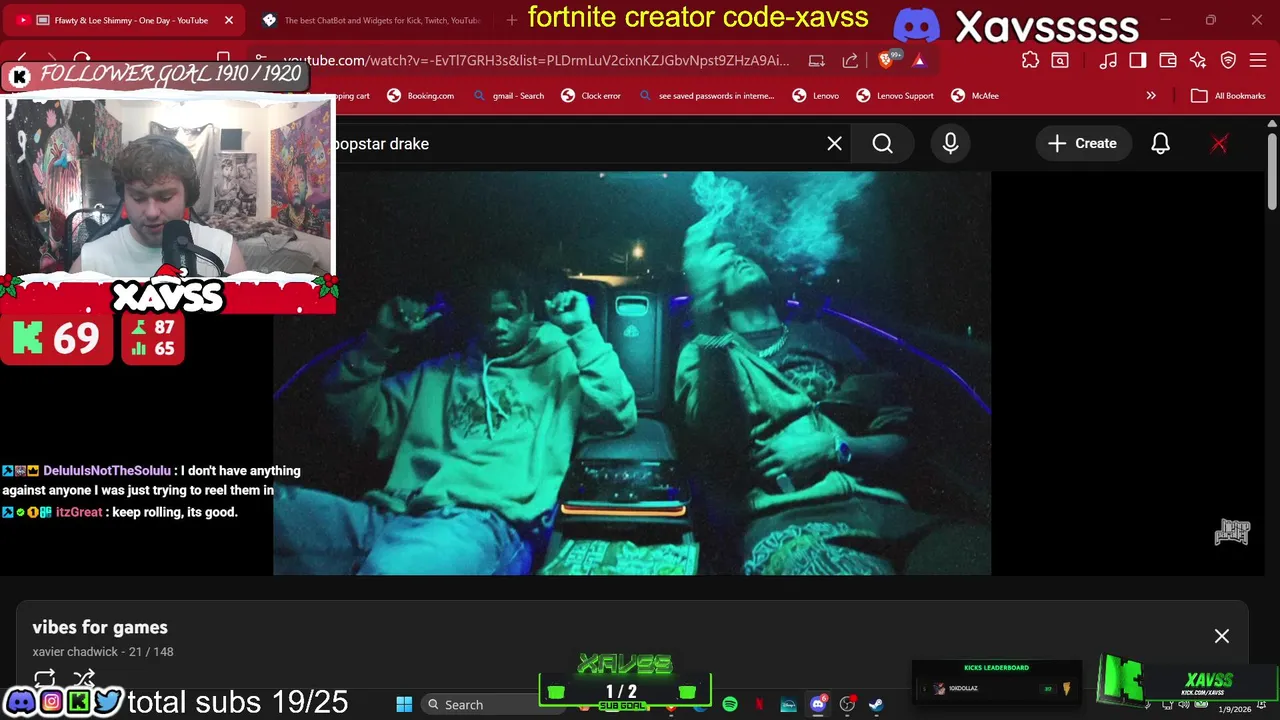
Task: Open the McAfee bookmark
Action: click(975, 96)
